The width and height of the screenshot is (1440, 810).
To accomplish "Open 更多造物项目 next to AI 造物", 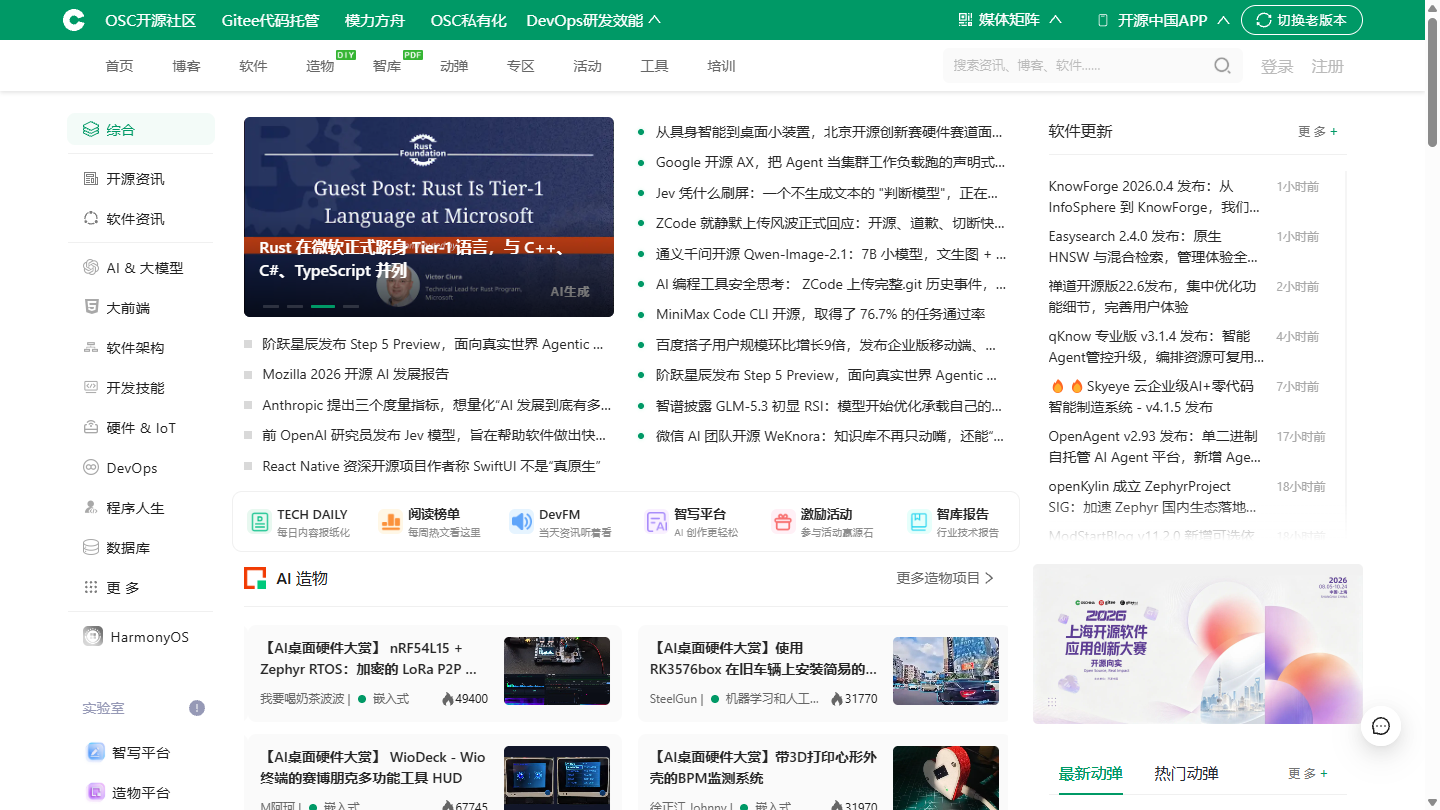I will click(x=945, y=578).
